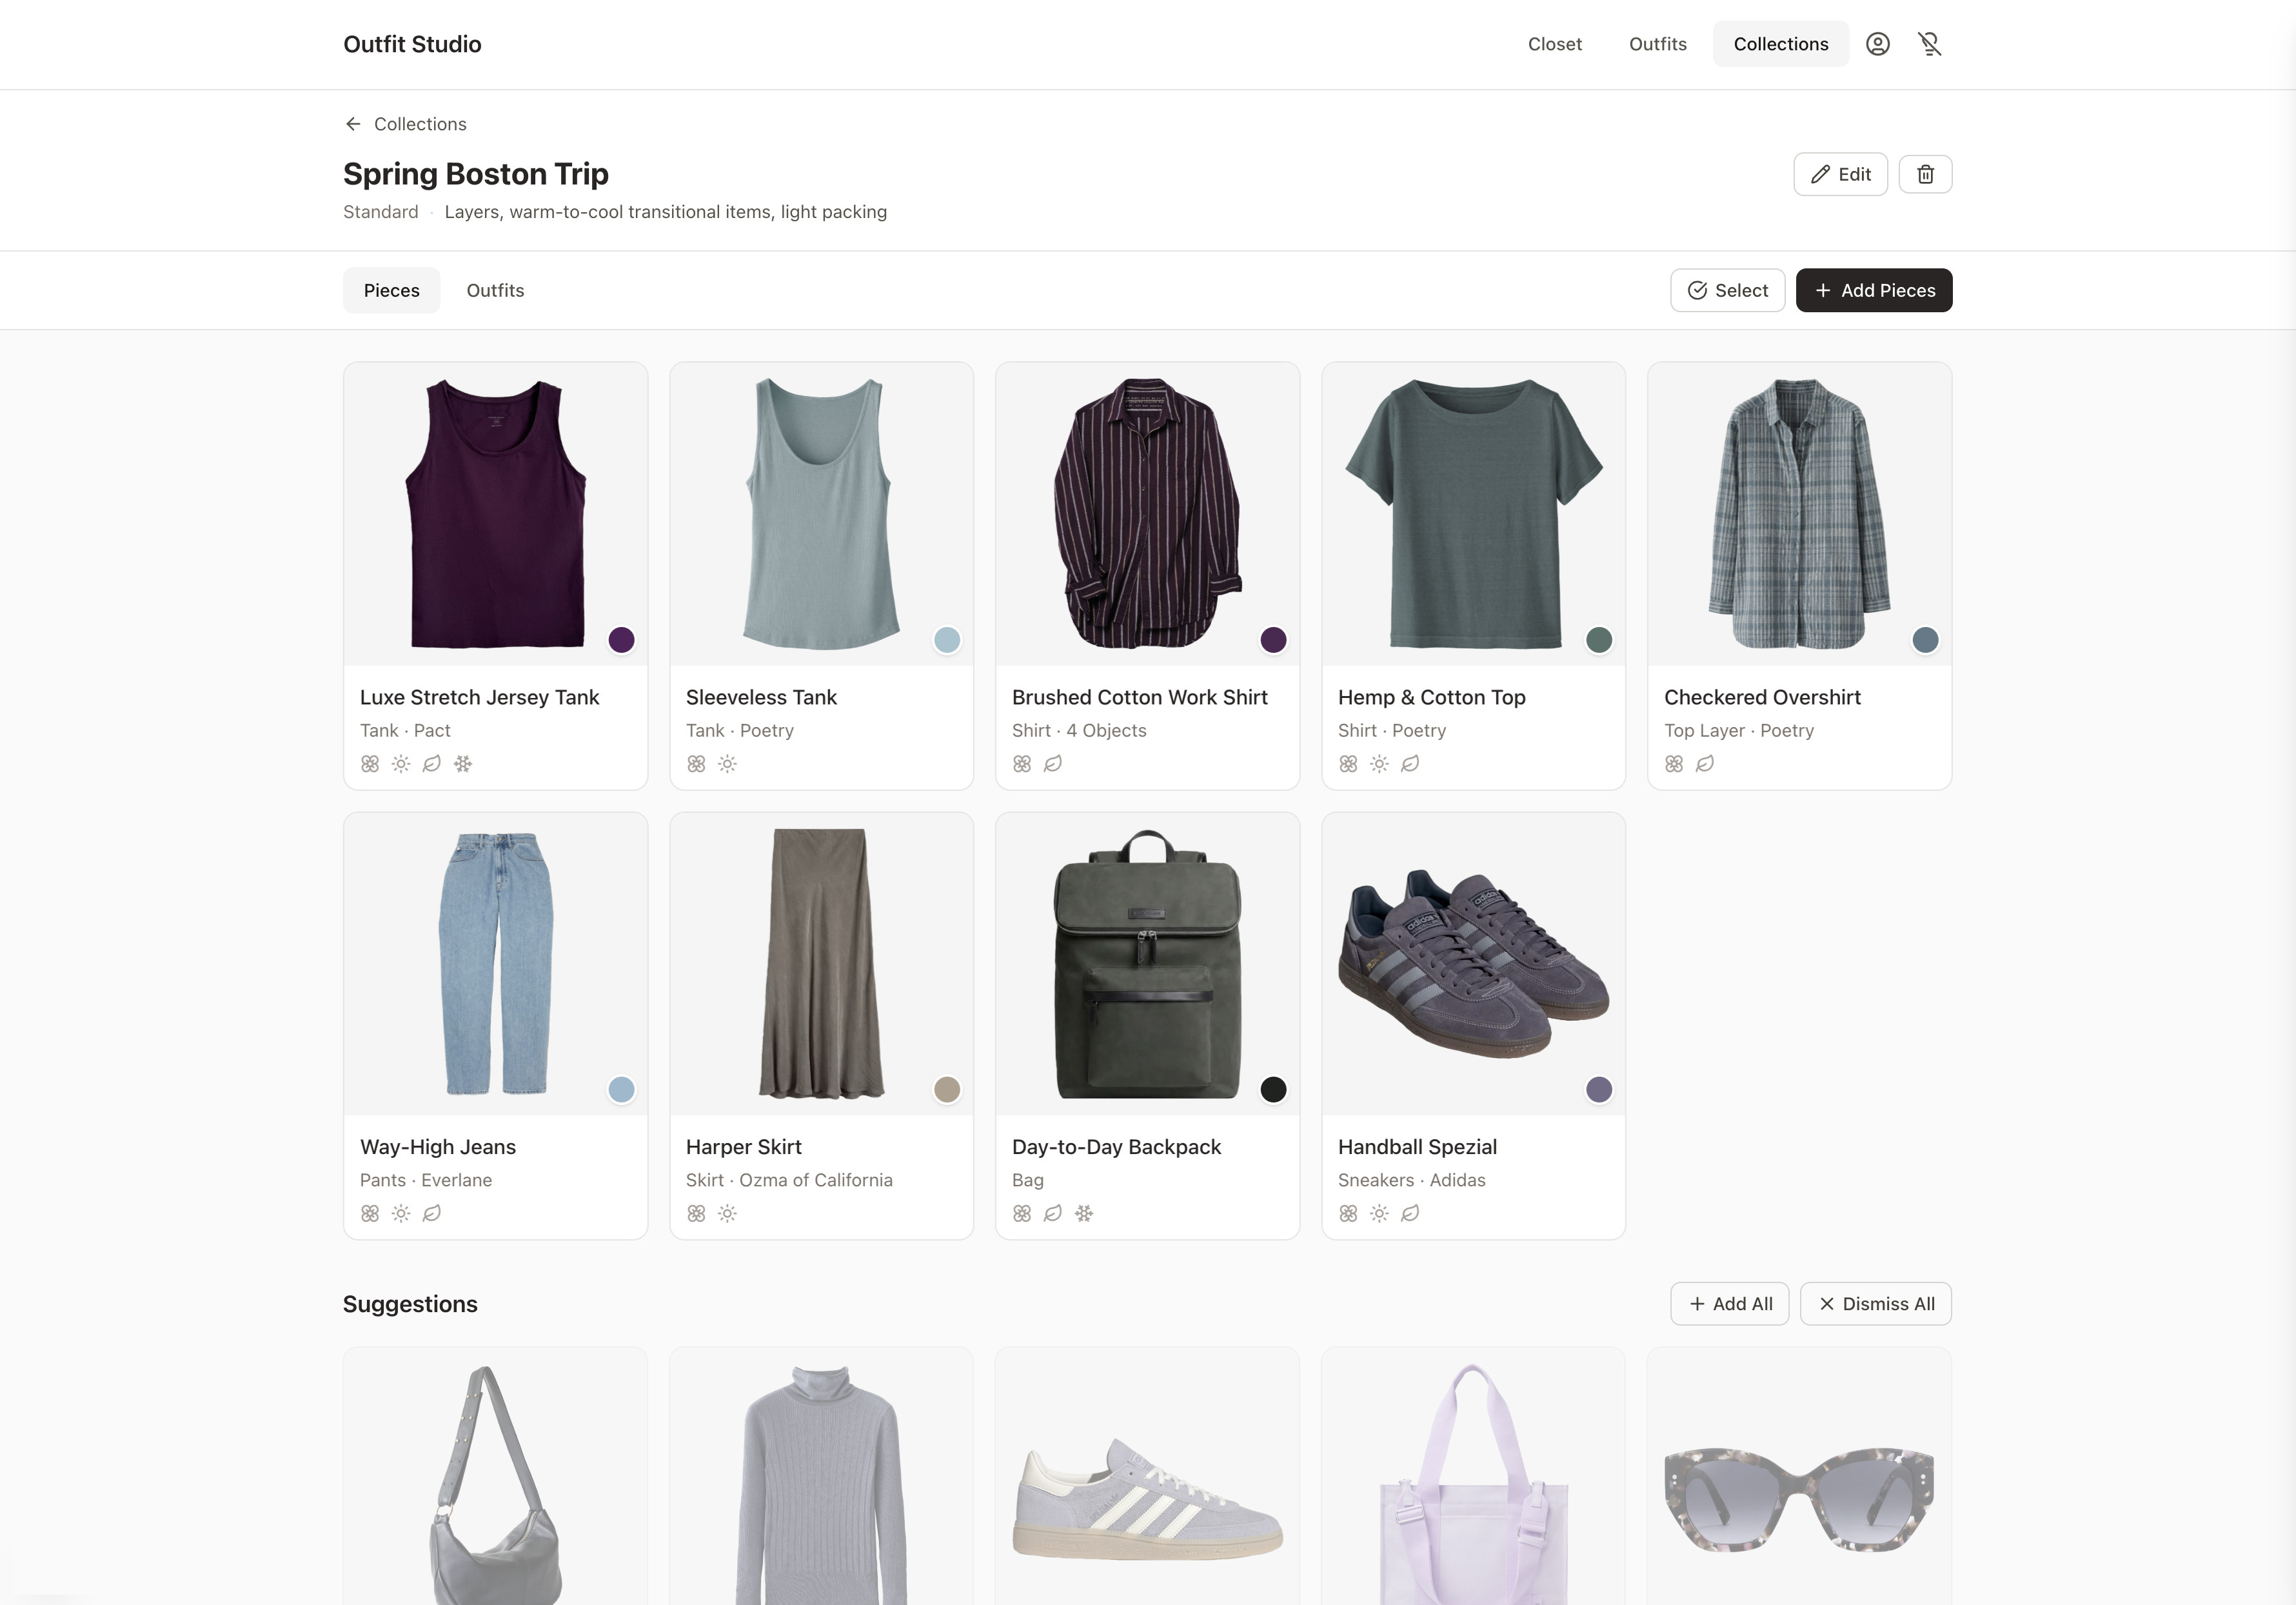Select the sun icon on Harper Skirt
Screen dimensions: 2296x1605
point(728,1213)
